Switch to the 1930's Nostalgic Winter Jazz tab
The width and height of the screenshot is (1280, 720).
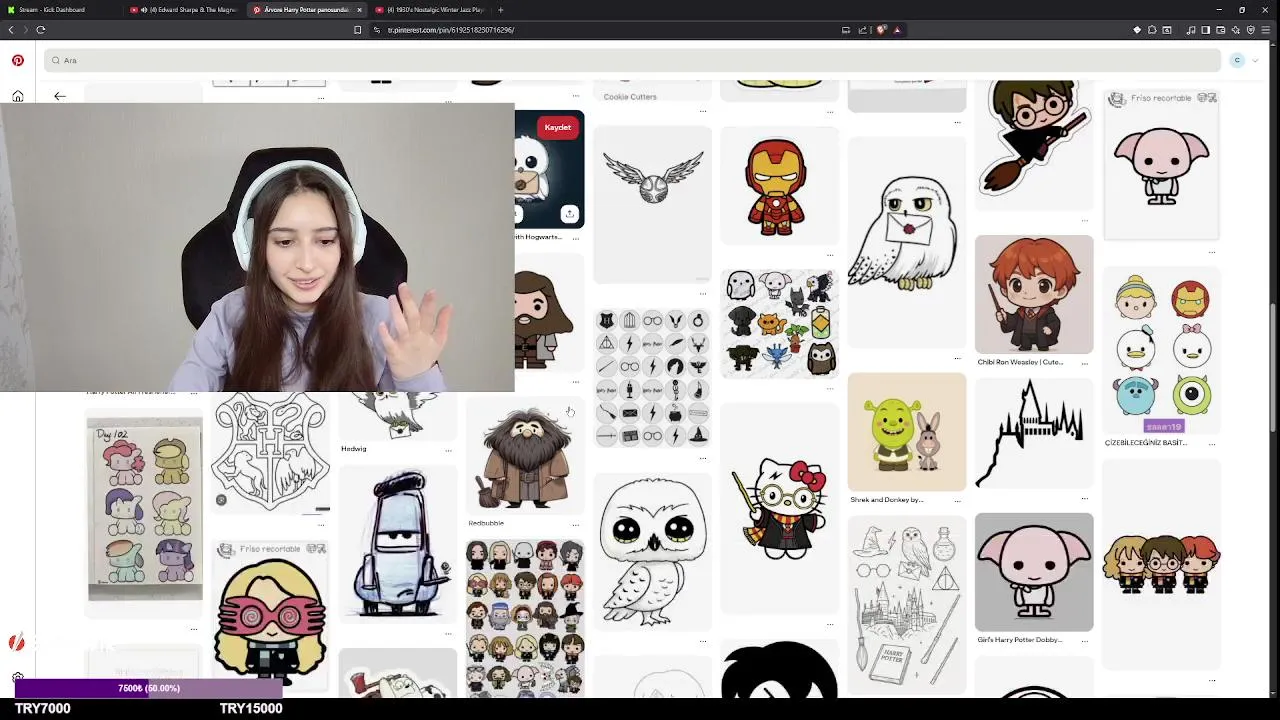point(430,10)
